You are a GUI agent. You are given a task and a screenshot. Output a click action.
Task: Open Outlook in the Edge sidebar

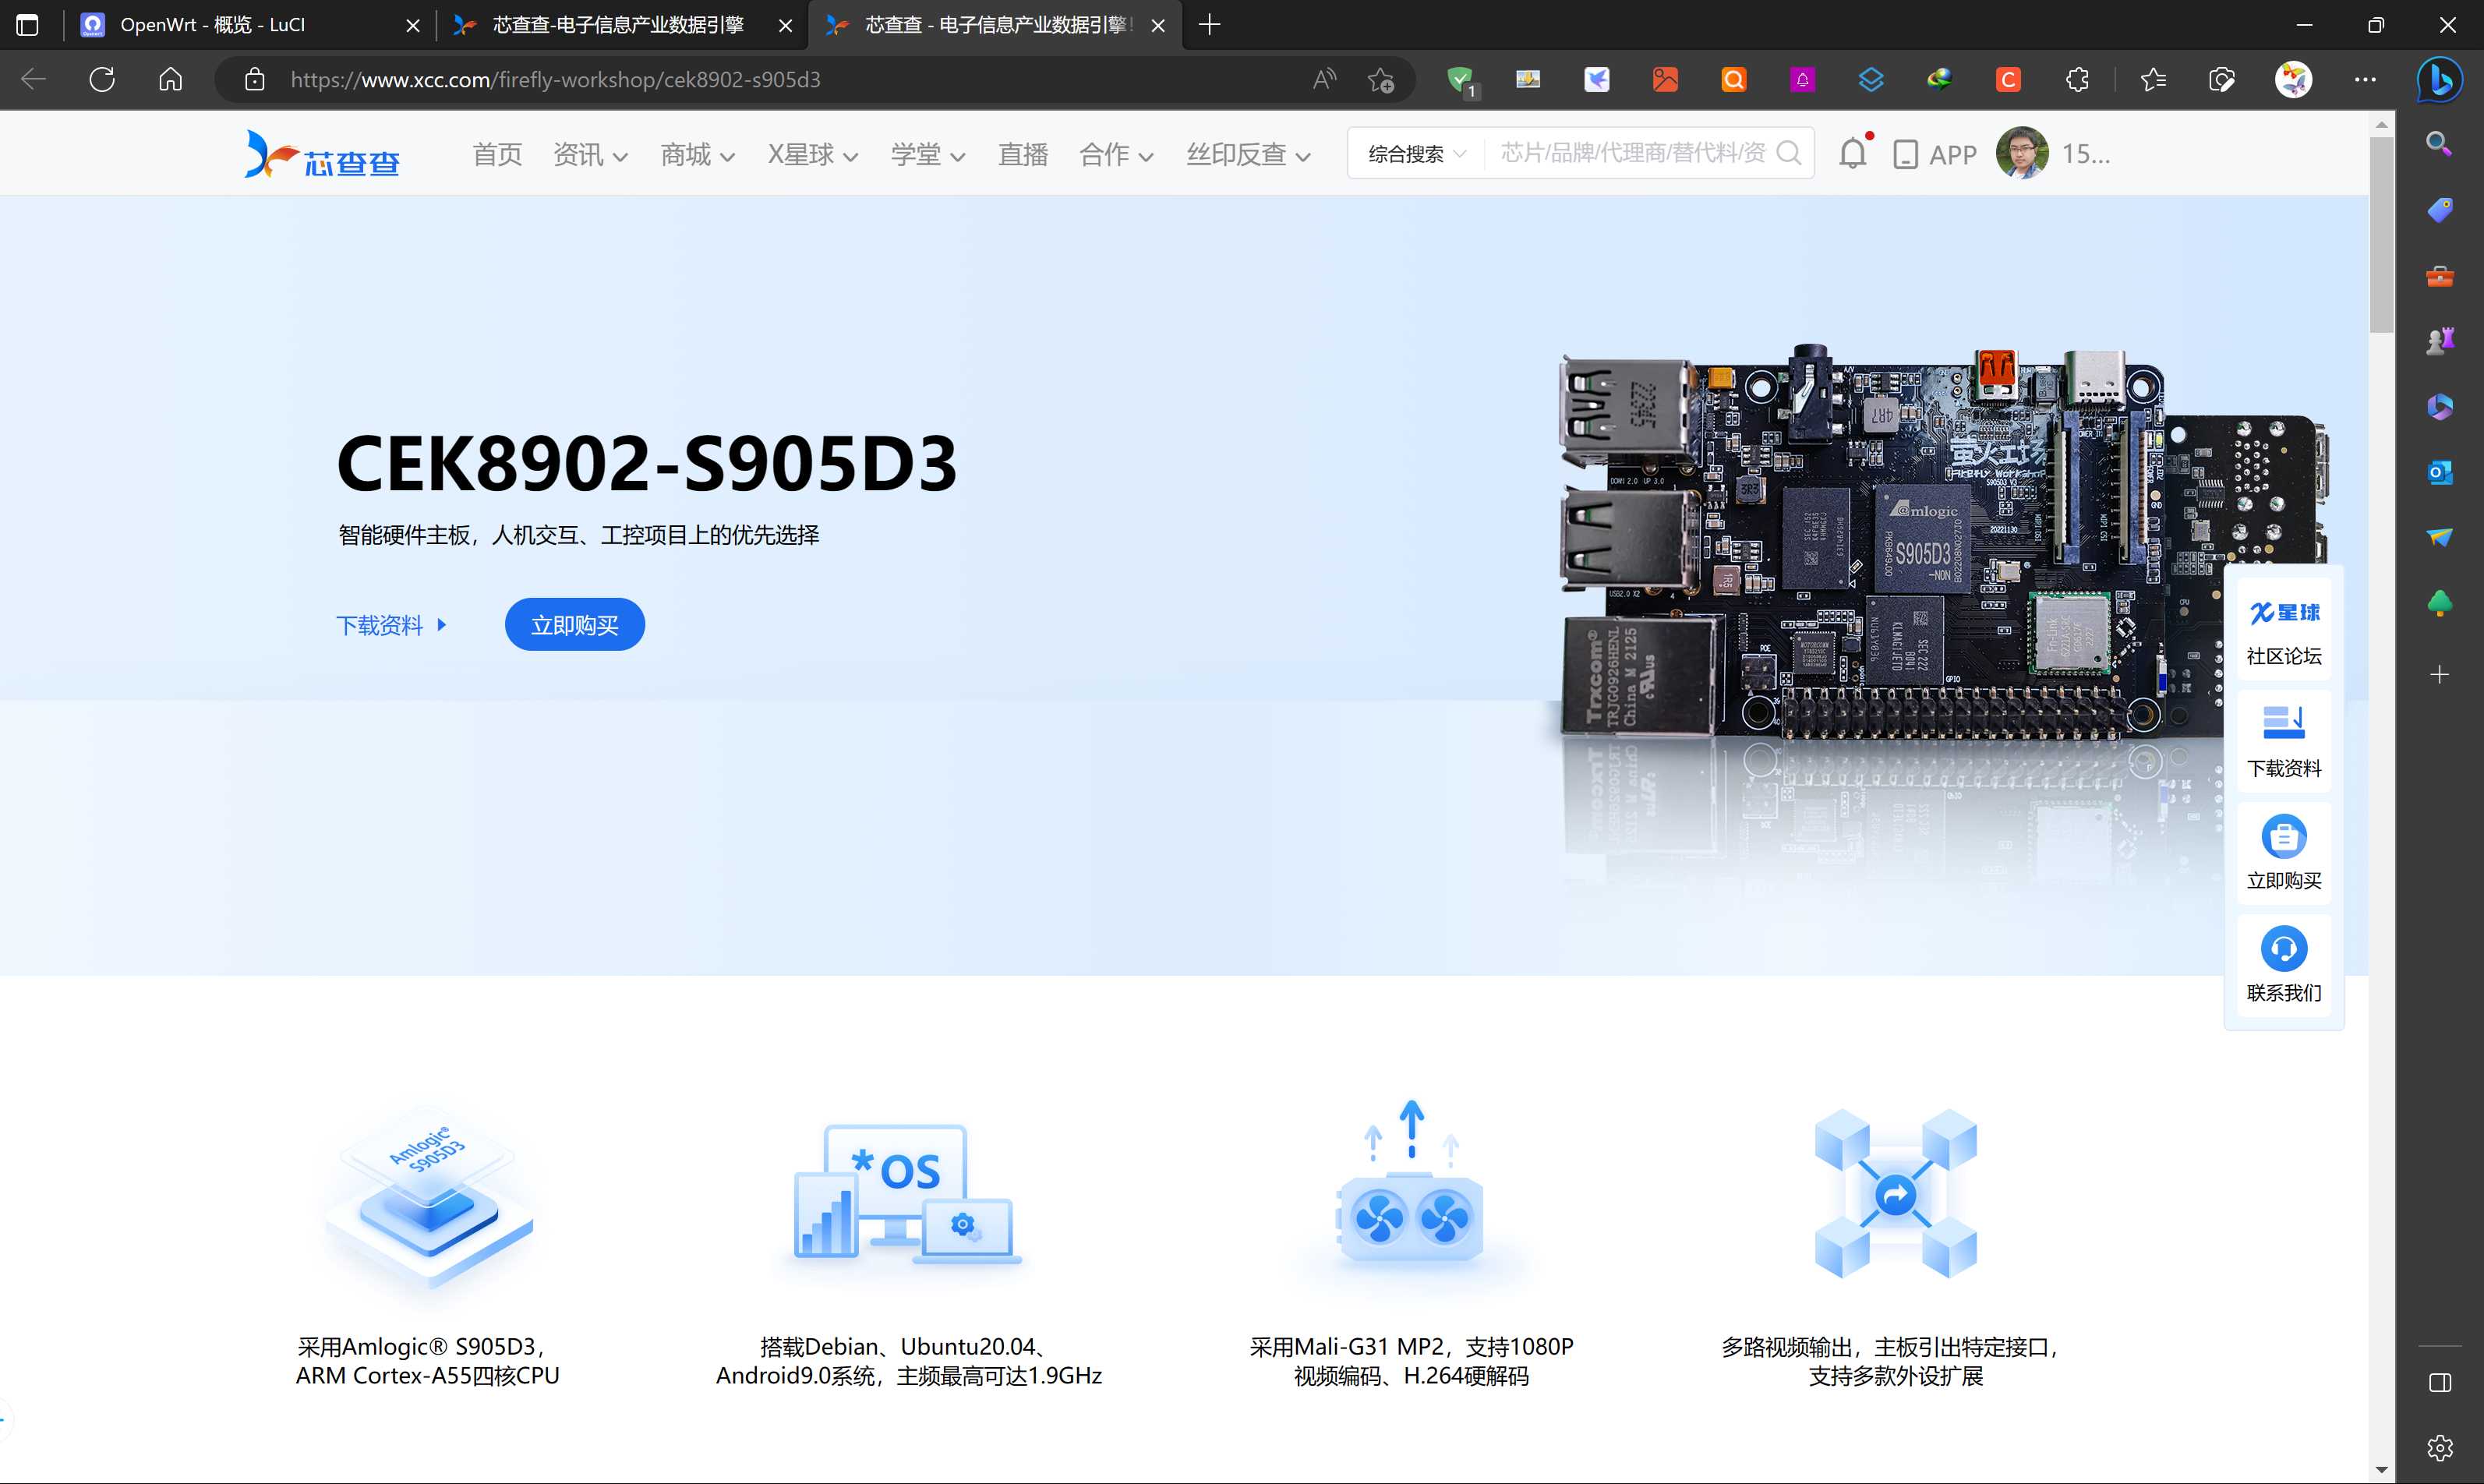click(2439, 472)
